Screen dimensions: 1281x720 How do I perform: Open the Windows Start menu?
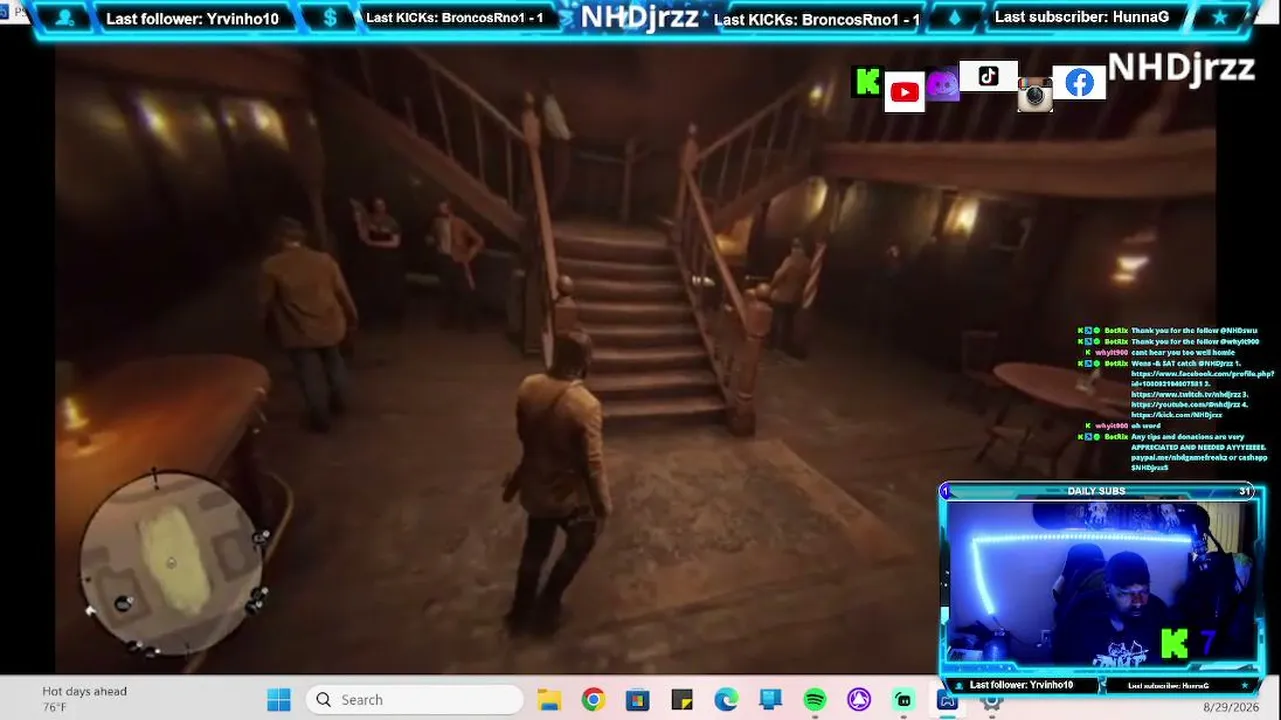[x=279, y=700]
